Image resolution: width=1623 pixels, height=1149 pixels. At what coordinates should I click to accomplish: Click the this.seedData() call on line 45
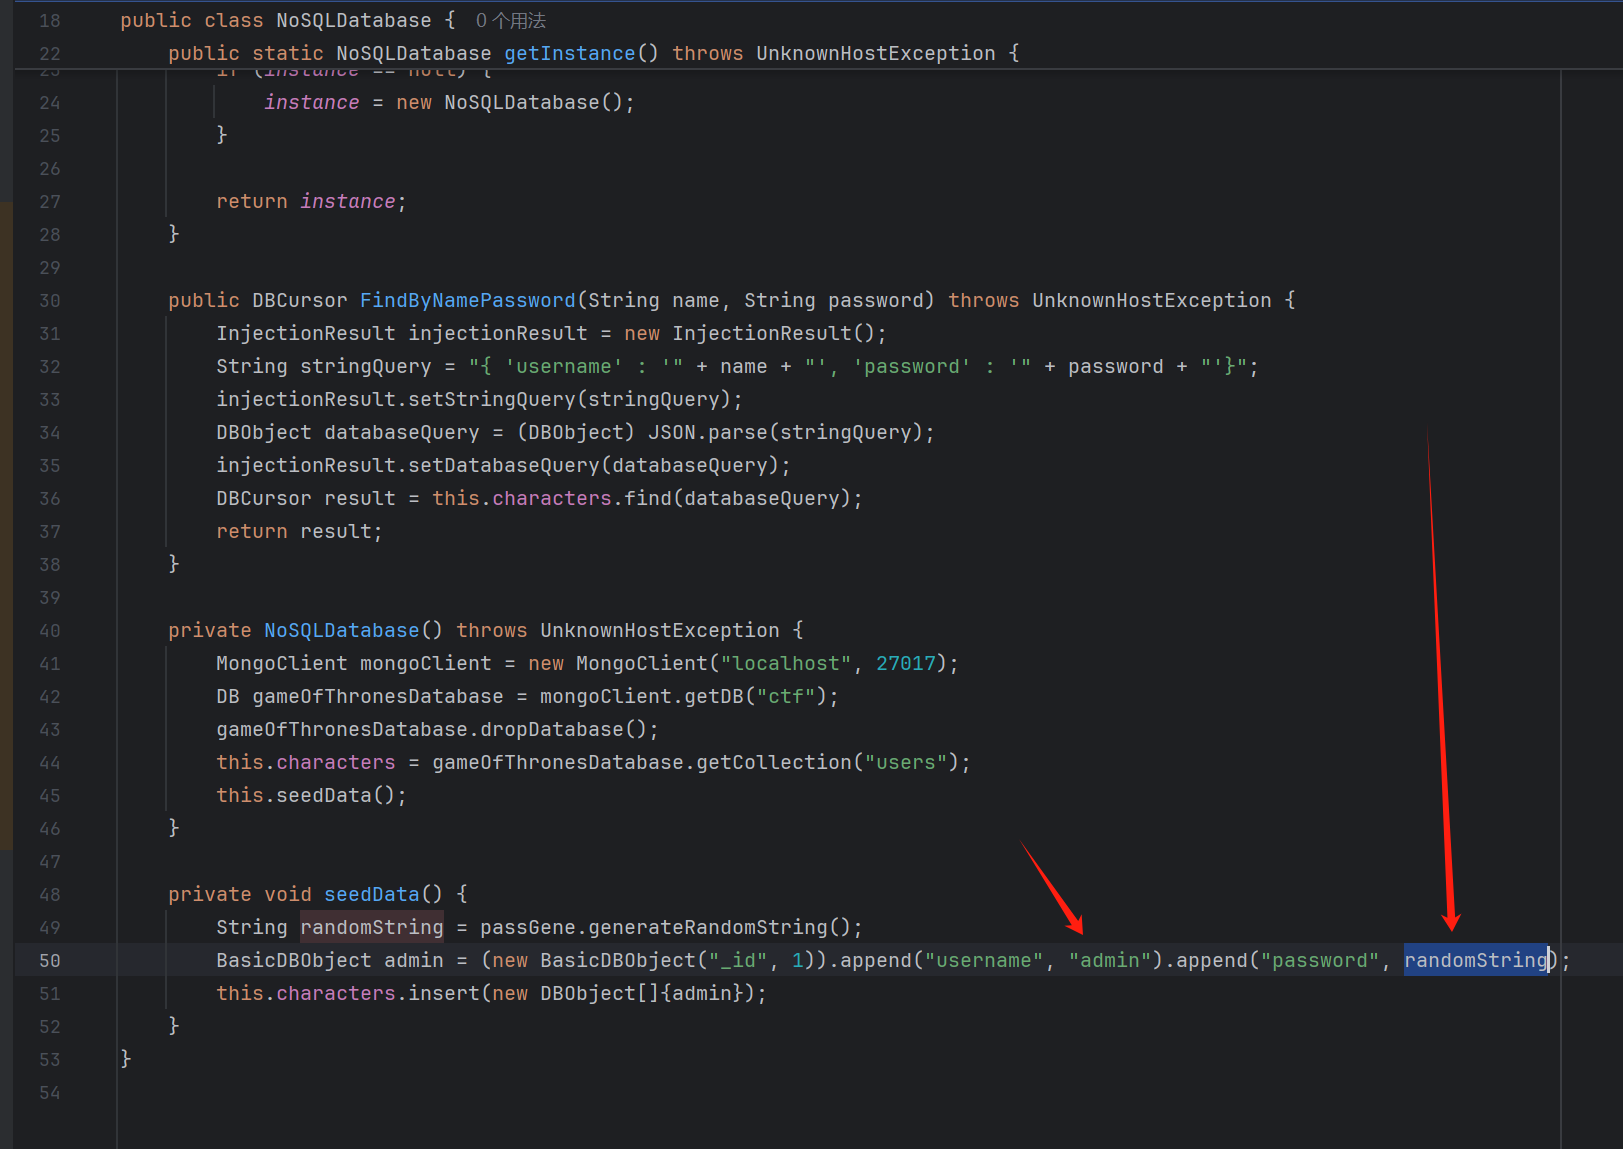(311, 796)
